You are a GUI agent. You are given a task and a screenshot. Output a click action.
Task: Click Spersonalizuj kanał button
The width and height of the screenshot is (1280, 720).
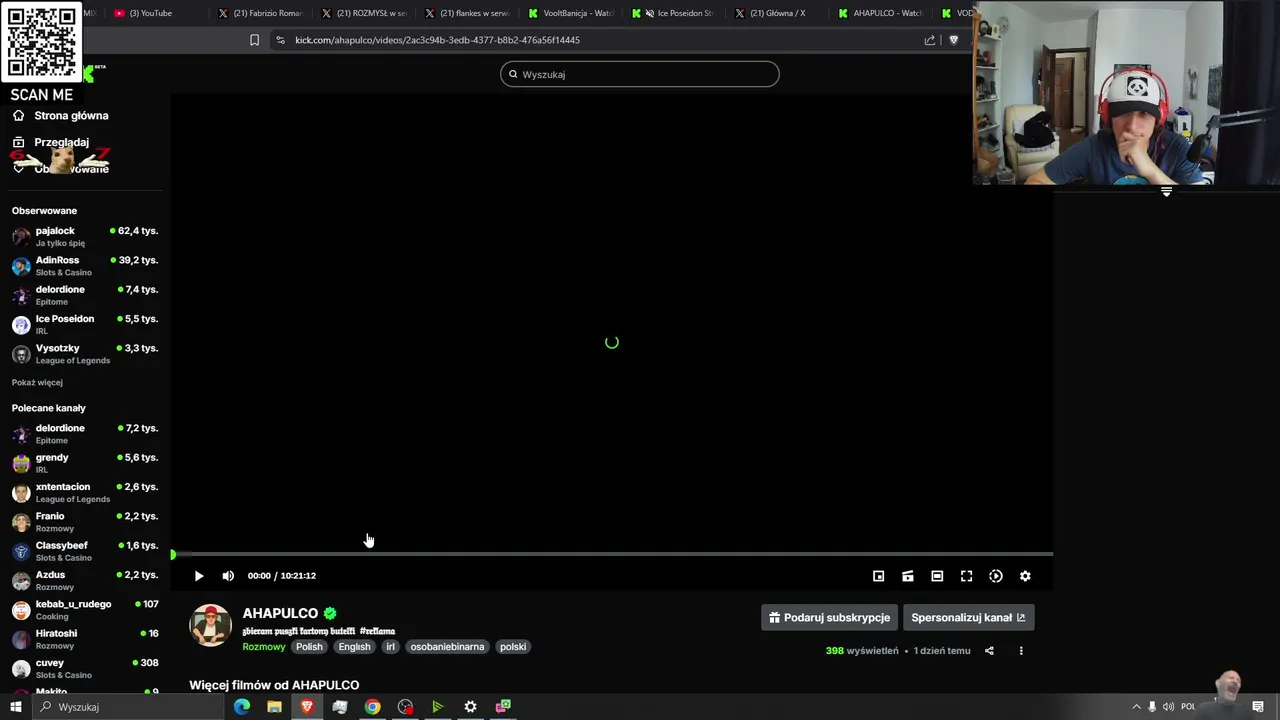968,617
